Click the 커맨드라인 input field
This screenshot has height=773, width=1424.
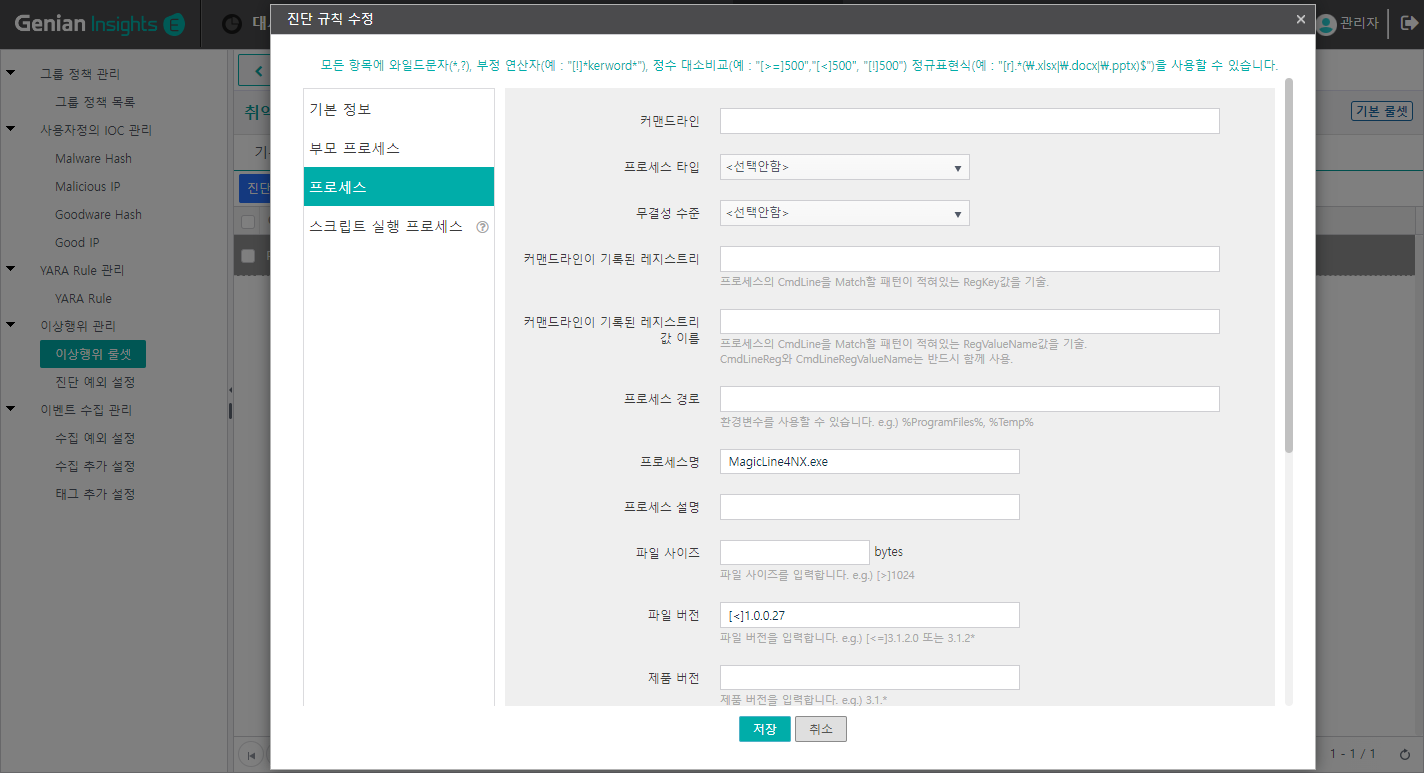(969, 121)
